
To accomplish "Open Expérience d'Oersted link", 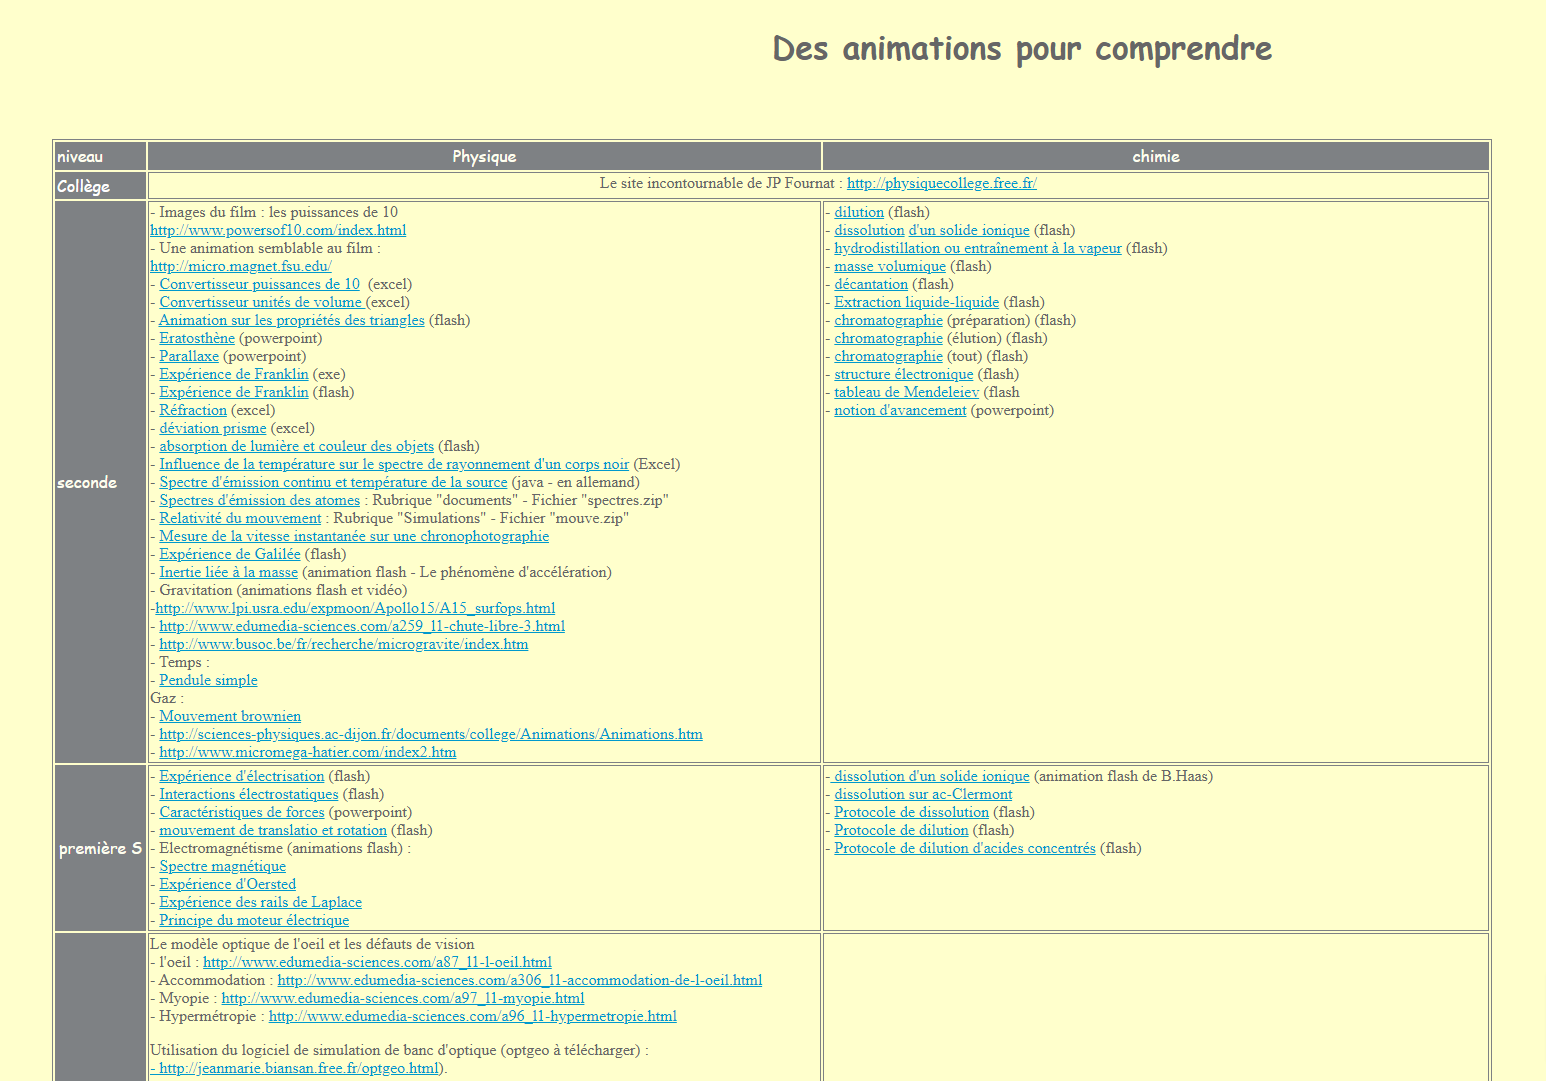I will pos(228,885).
